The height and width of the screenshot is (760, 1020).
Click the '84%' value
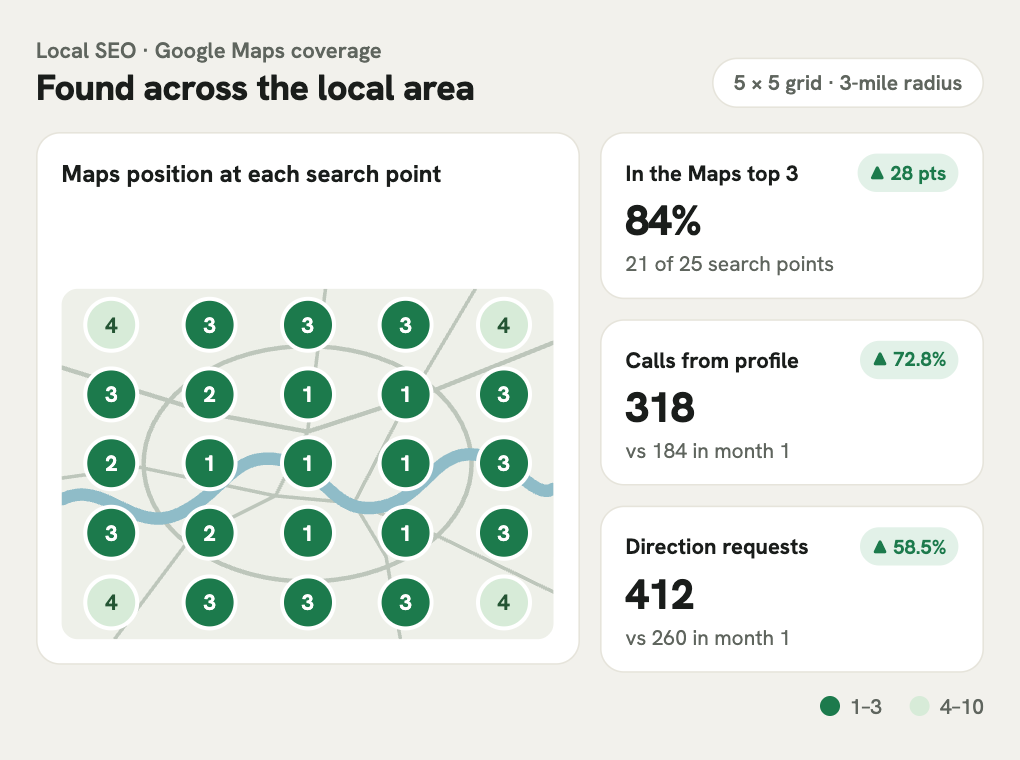tap(663, 221)
